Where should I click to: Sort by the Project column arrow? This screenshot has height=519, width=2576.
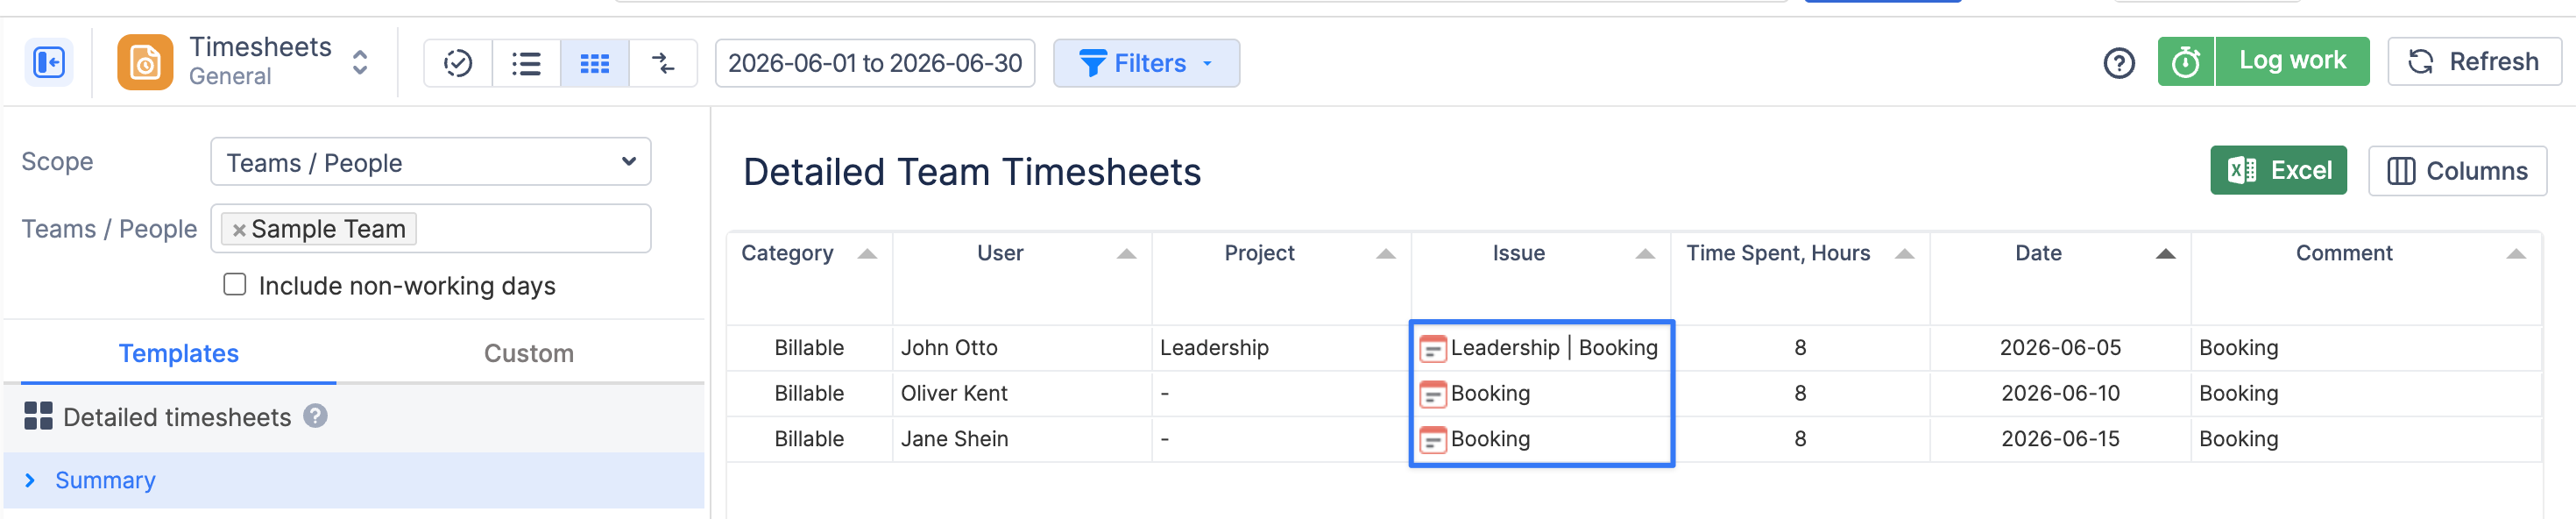coord(1385,254)
